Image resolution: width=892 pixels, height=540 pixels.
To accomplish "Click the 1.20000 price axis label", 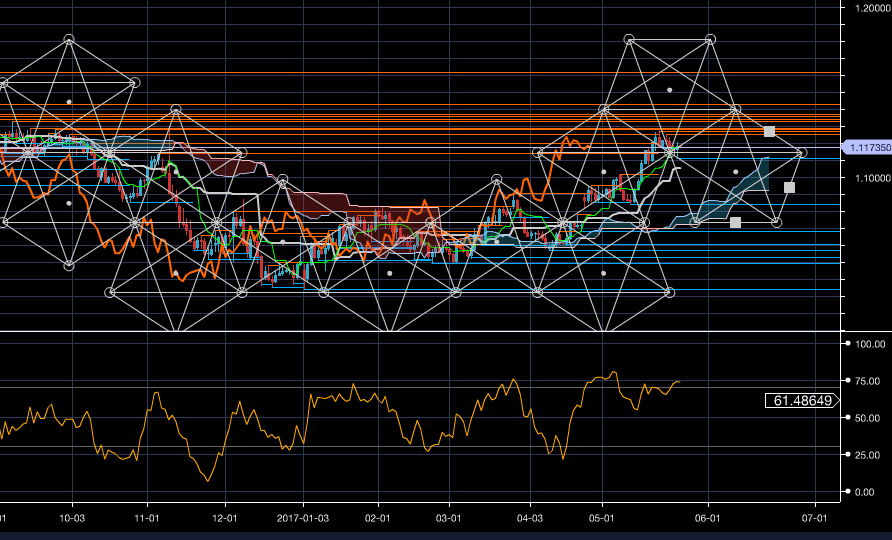I will [x=869, y=7].
